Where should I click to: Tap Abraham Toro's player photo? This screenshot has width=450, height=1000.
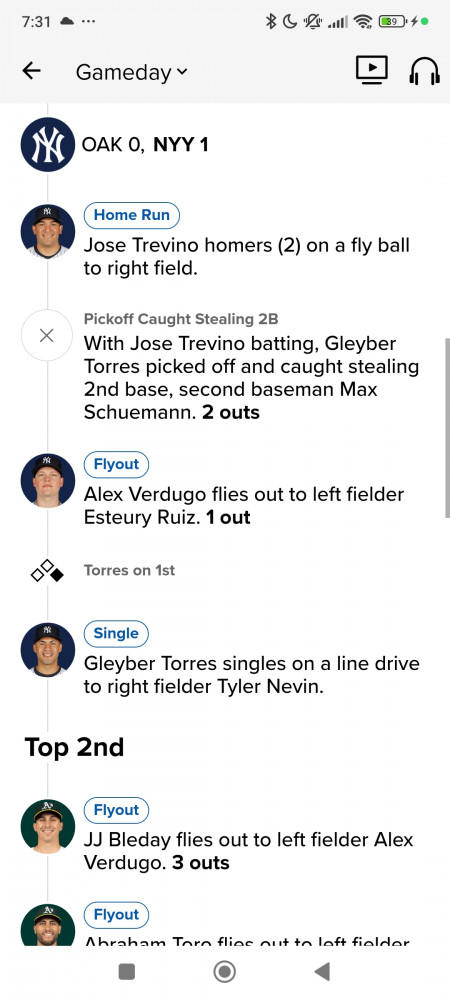point(48,925)
